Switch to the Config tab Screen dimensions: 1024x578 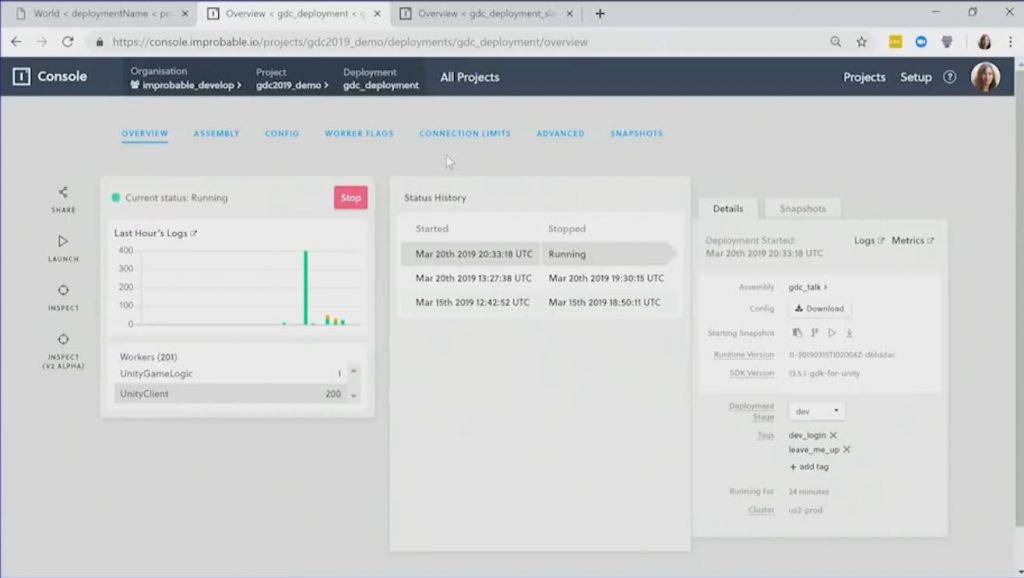282,133
